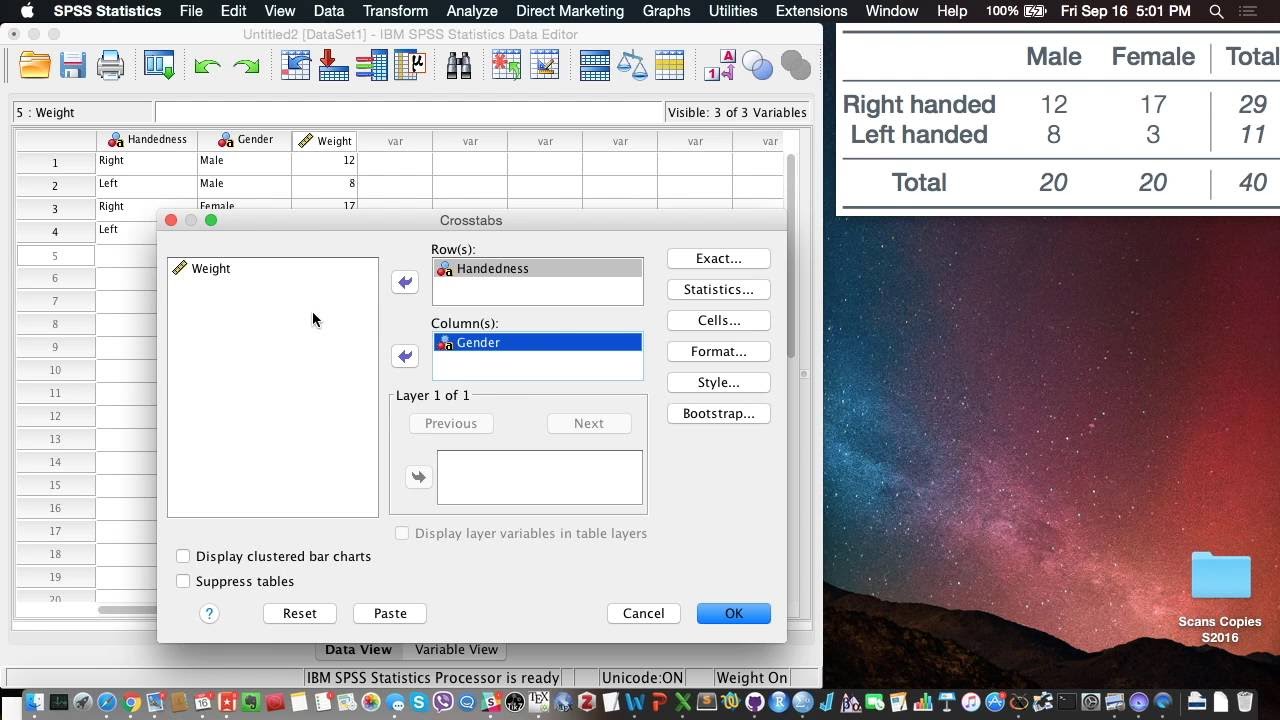Select Handedness in the Row(s) list
1280x720 pixels.
click(538, 268)
